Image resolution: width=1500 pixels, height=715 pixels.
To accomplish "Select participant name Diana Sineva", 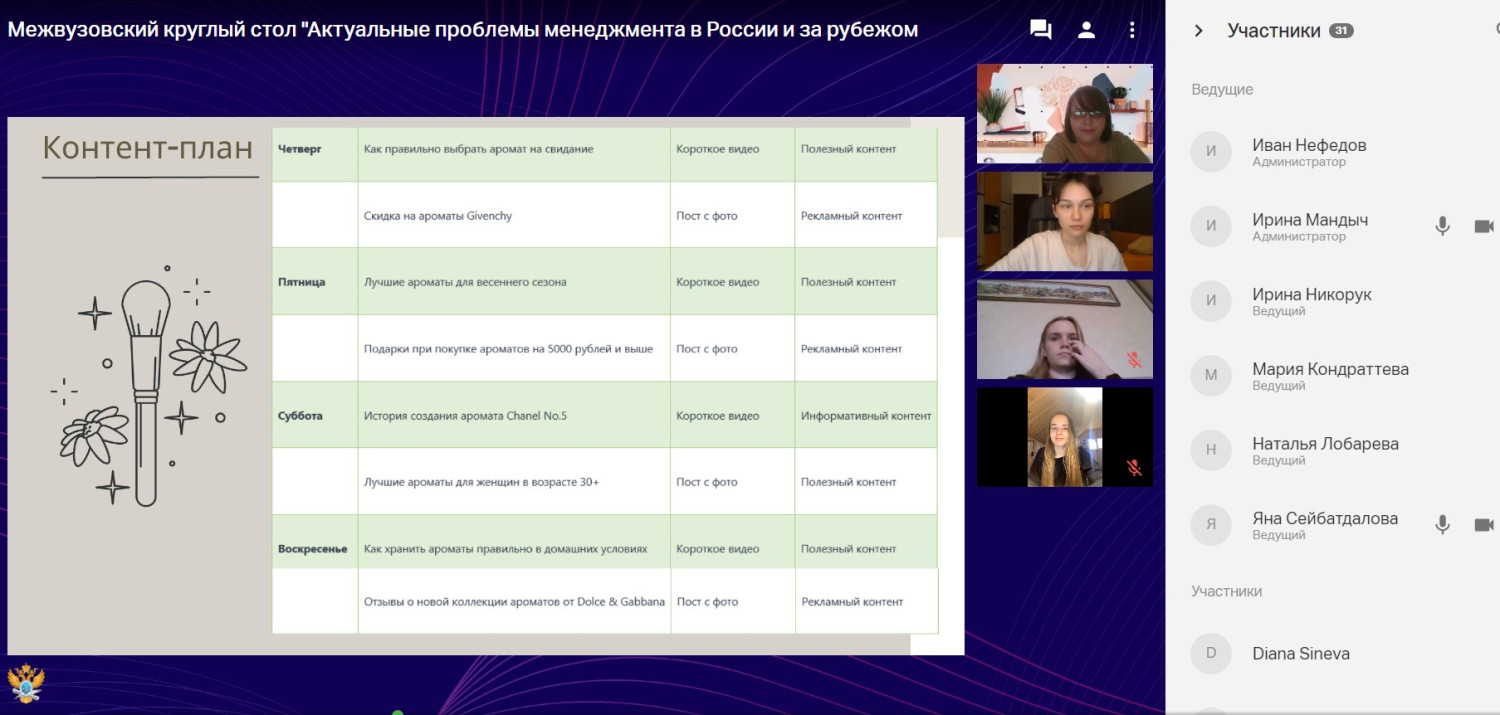I will click(x=1301, y=654).
